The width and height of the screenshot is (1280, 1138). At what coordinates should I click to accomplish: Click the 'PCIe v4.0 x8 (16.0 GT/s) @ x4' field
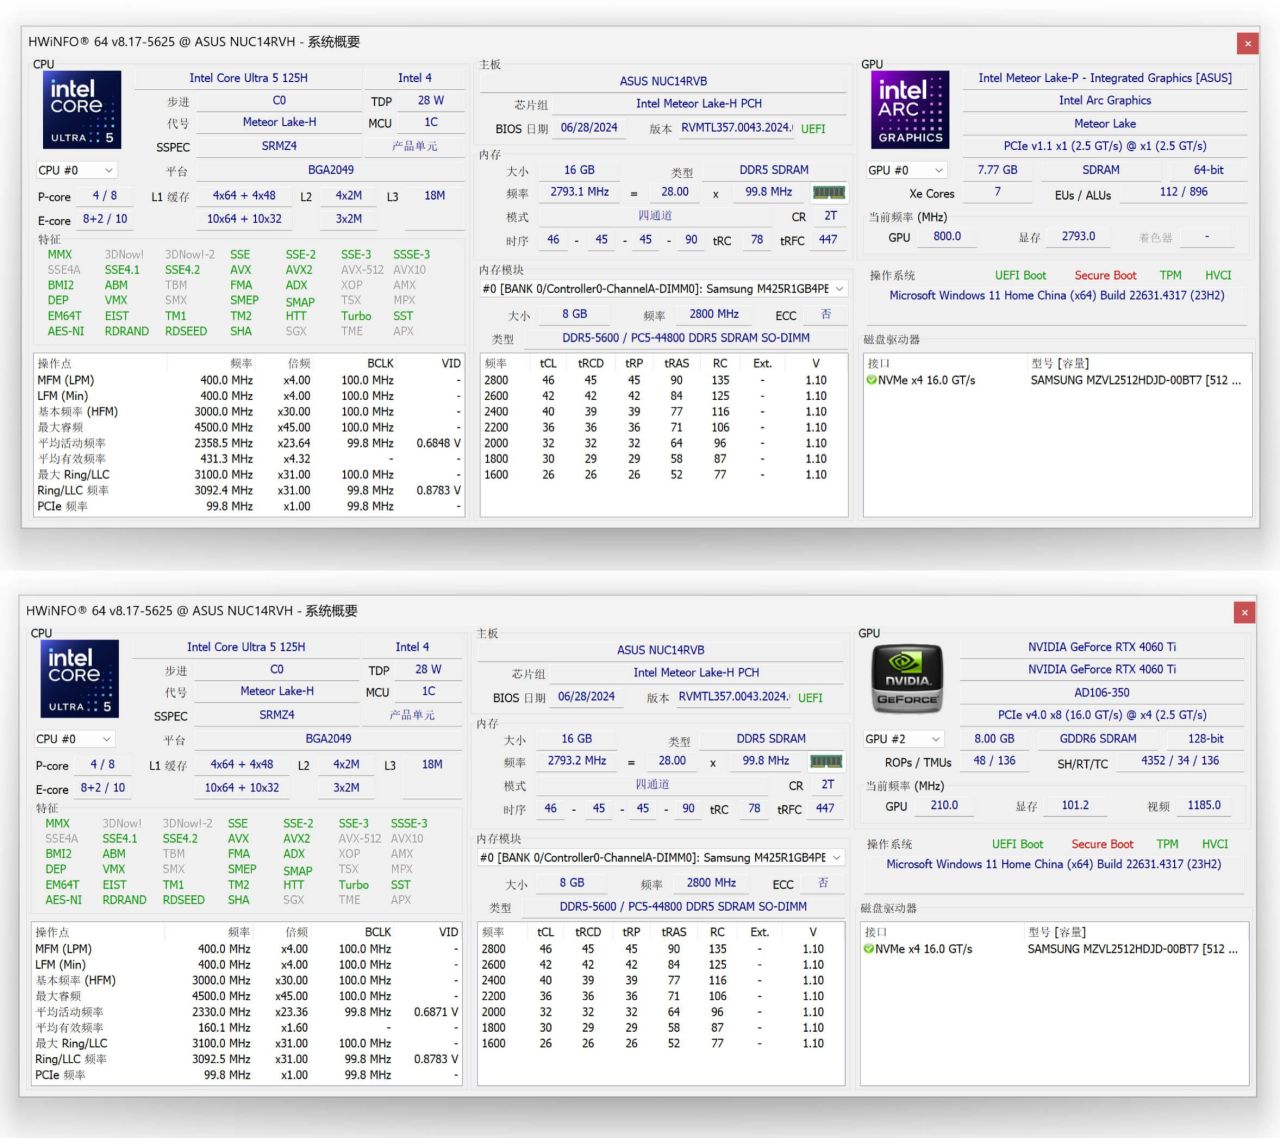tap(1102, 715)
